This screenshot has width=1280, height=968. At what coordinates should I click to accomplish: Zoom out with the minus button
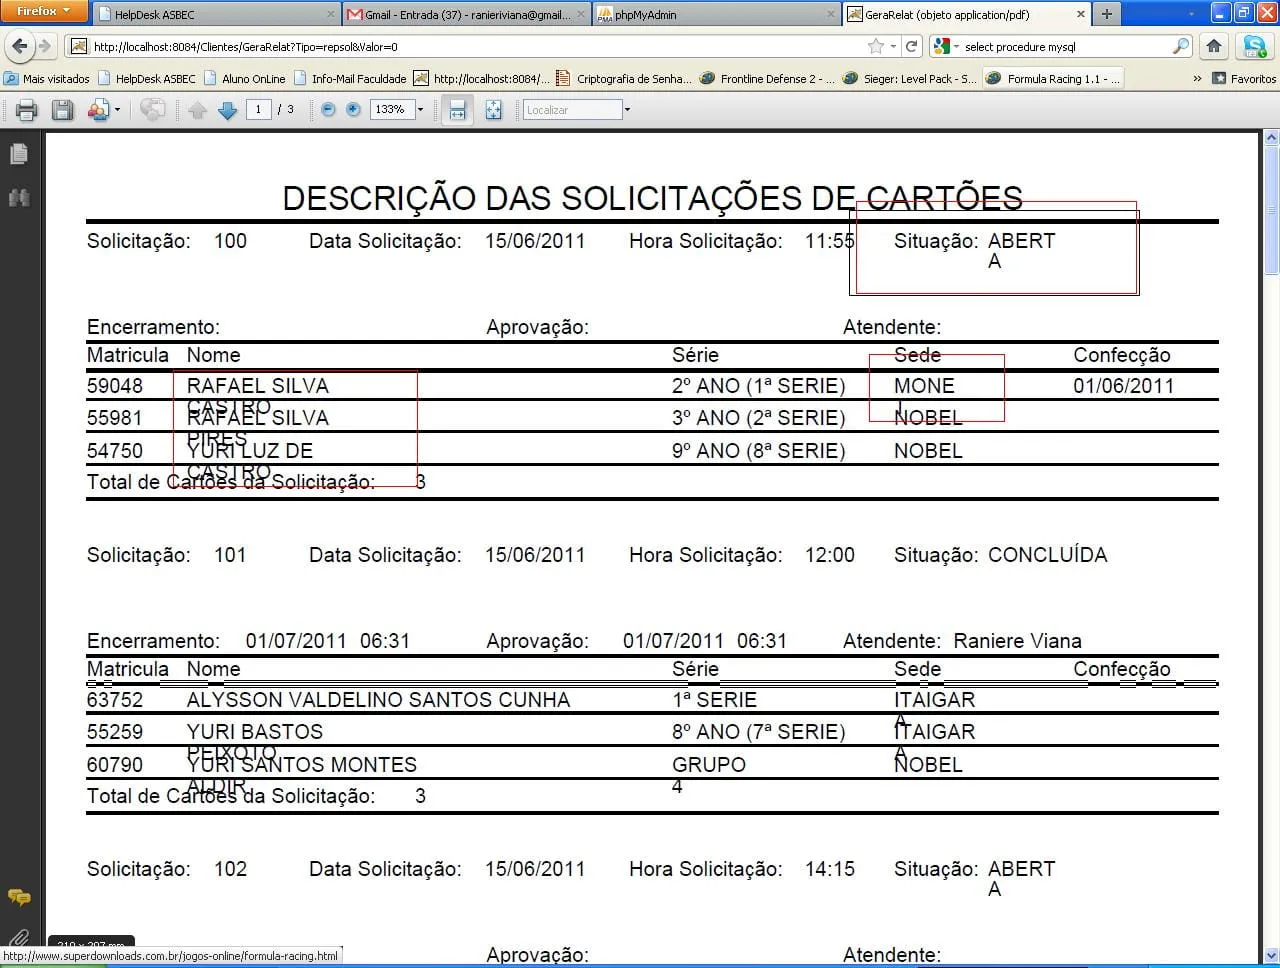pyautogui.click(x=328, y=110)
